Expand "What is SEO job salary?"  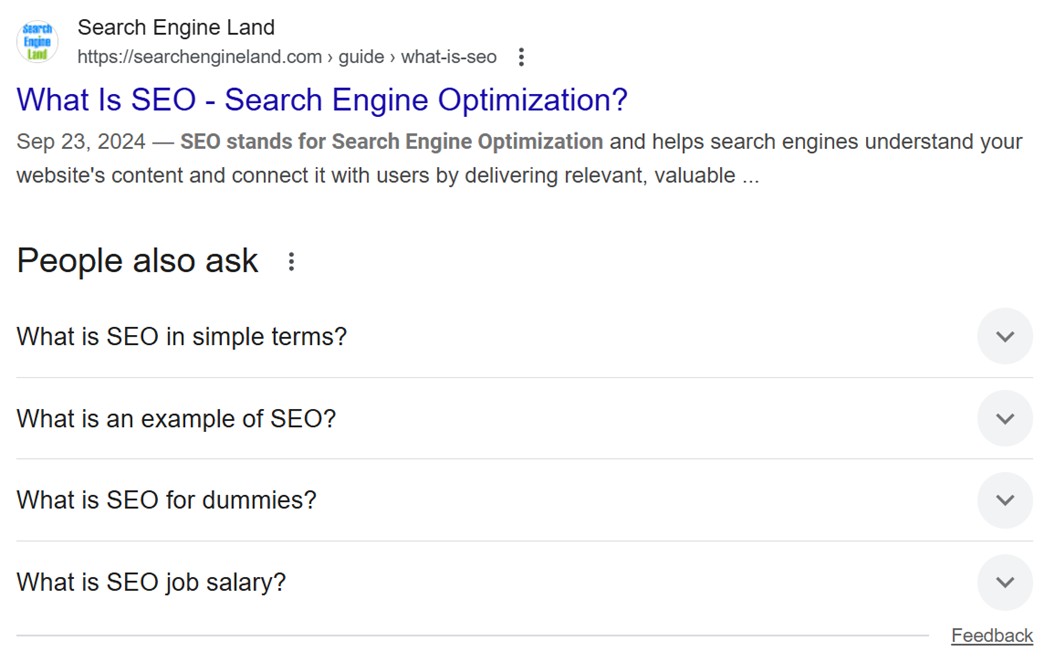[1004, 582]
